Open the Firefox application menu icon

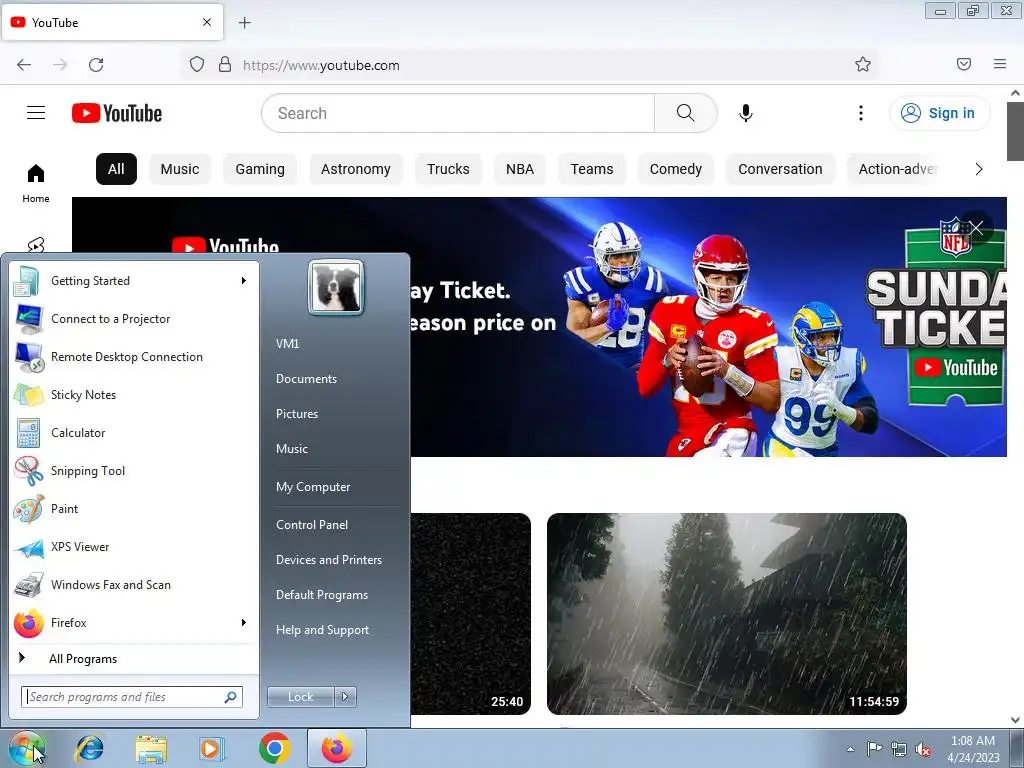[x=999, y=64]
